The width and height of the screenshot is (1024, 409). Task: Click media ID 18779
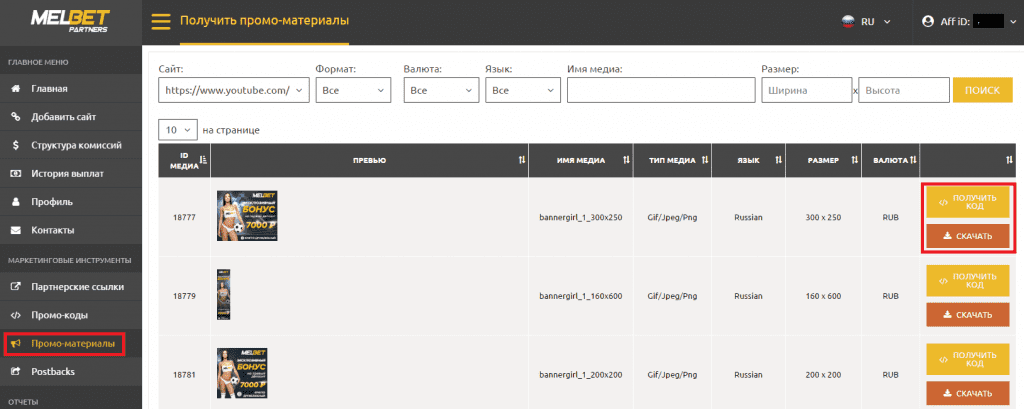click(184, 296)
